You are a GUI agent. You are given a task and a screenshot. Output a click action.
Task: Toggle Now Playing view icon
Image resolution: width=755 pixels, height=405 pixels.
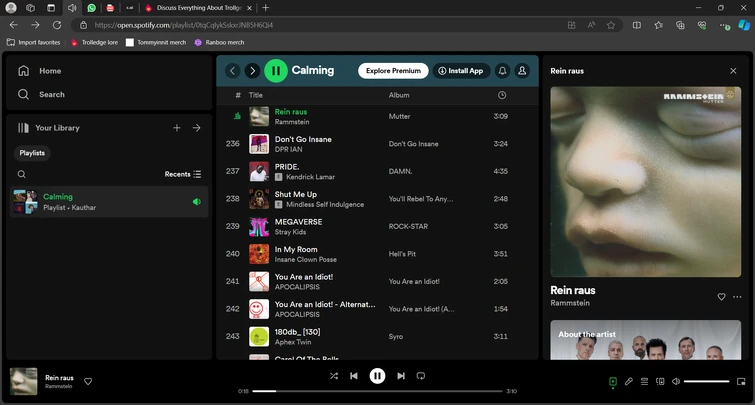click(x=613, y=381)
